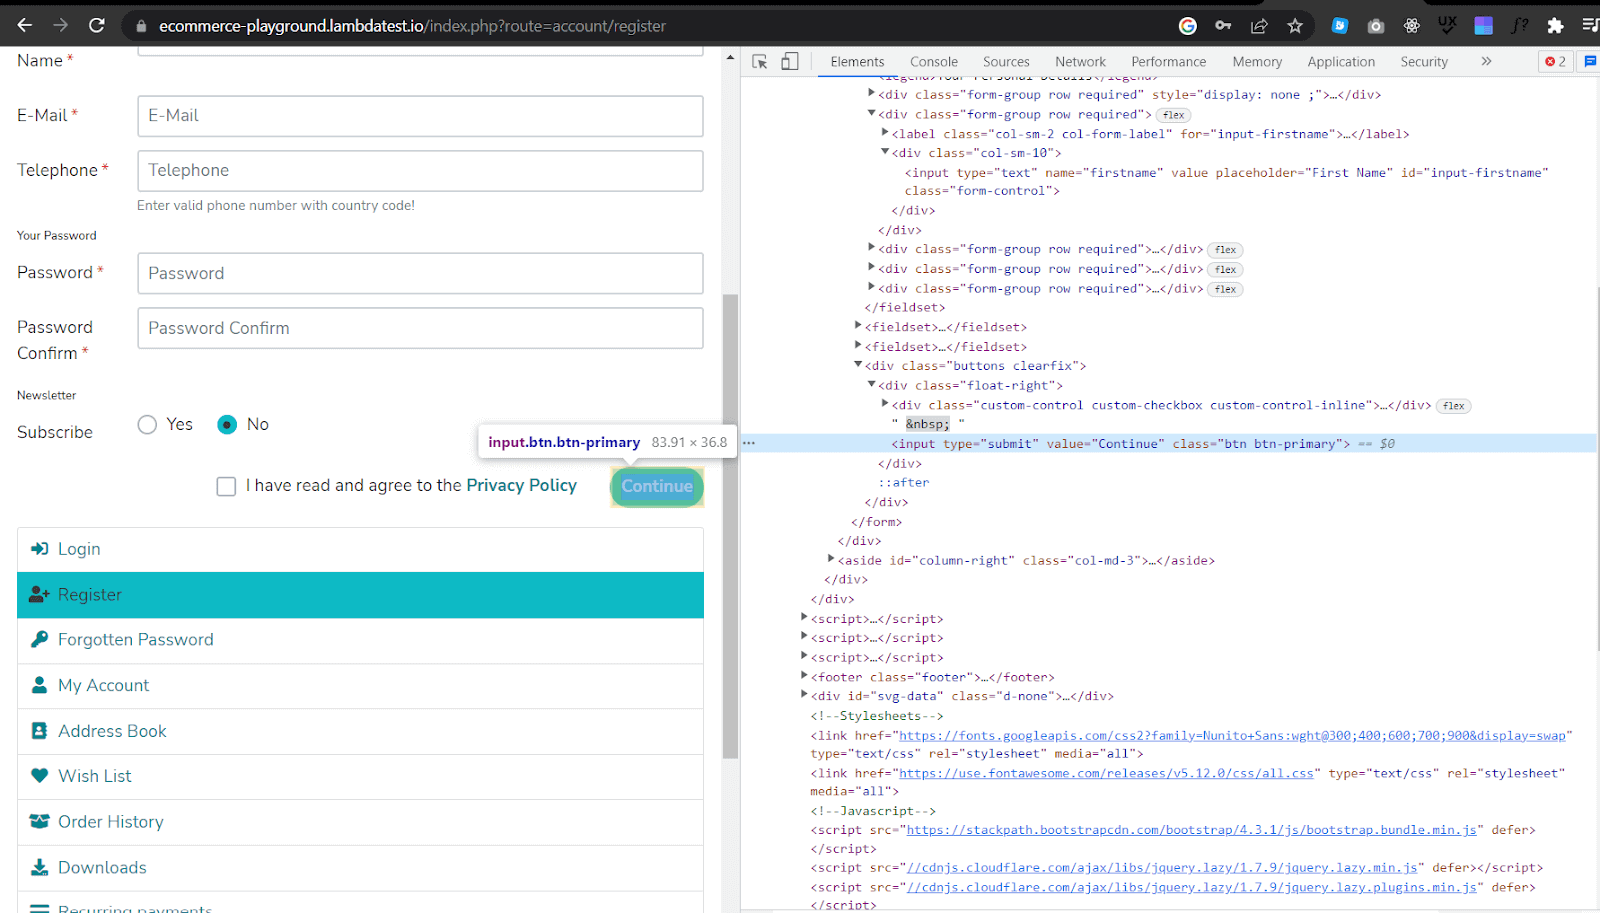Bookmark this page with the star icon
Image resolution: width=1600 pixels, height=913 pixels.
pyautogui.click(x=1295, y=25)
